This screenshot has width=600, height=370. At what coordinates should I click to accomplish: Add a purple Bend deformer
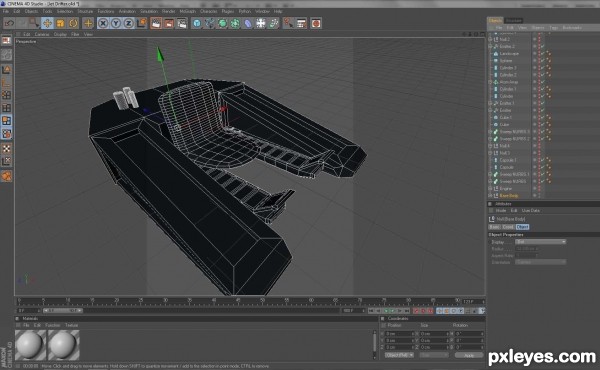[248, 23]
